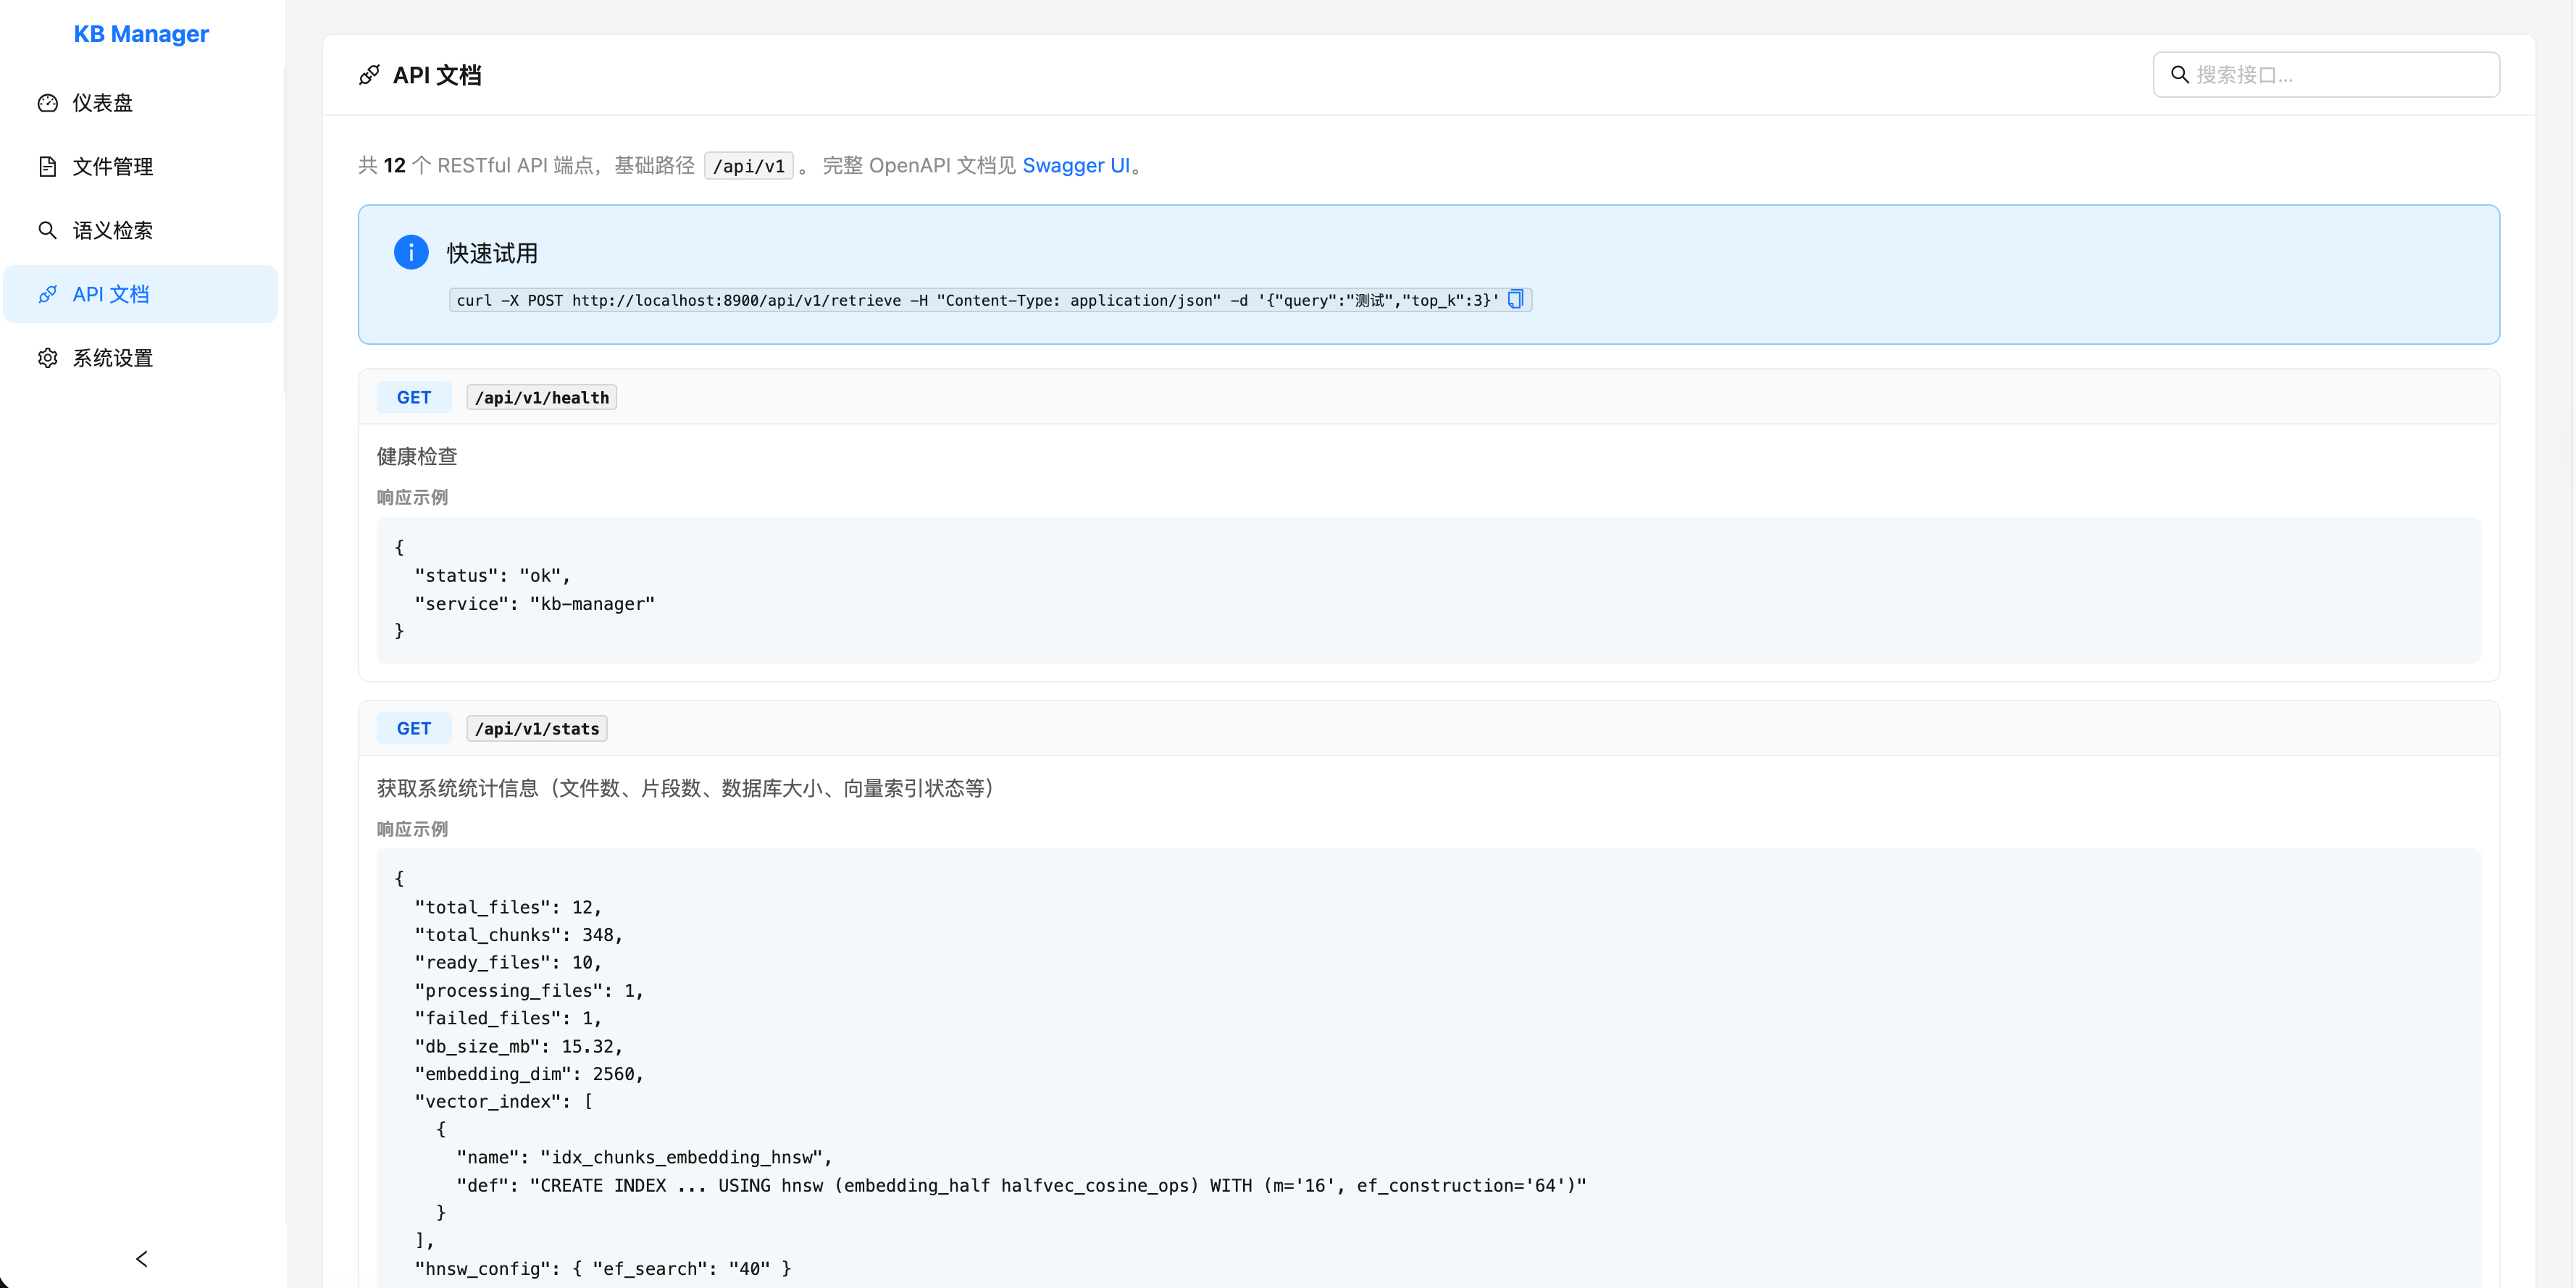
Task: Select the API 文档 sidebar item
Action: [140, 294]
